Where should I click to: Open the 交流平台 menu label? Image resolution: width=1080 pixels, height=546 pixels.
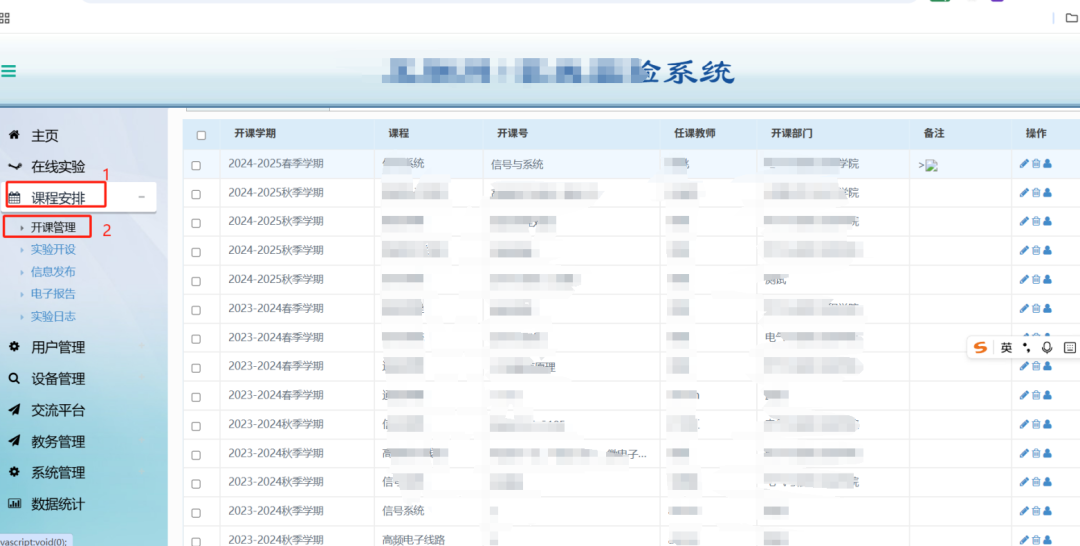58,410
